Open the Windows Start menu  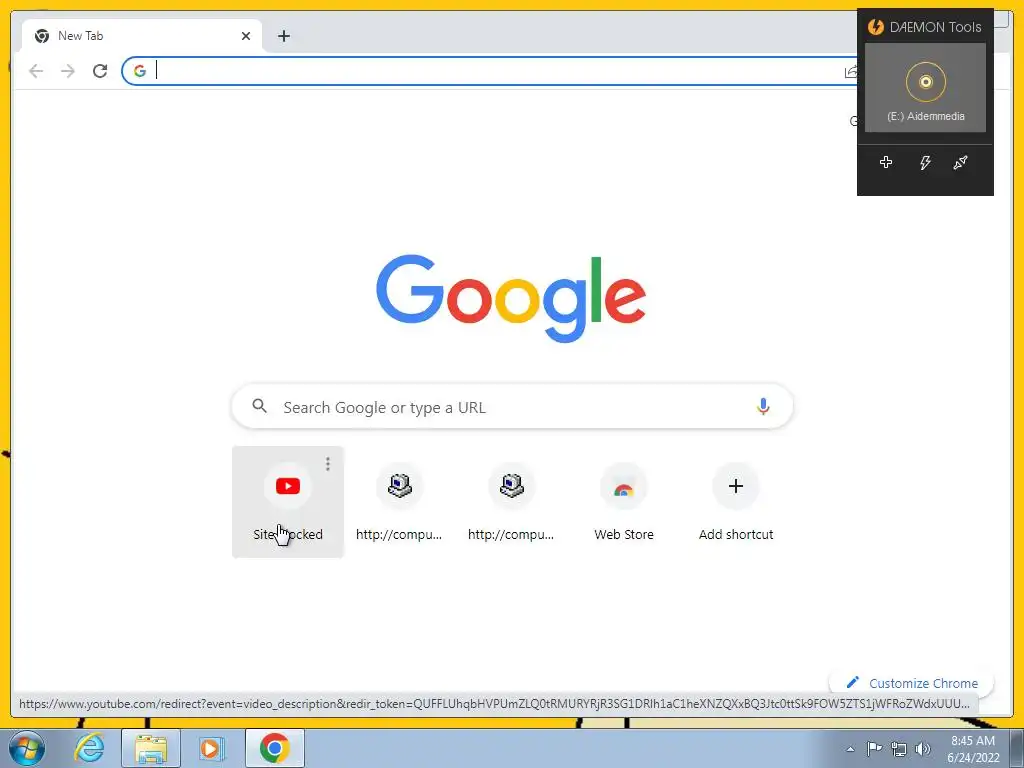[x=27, y=748]
